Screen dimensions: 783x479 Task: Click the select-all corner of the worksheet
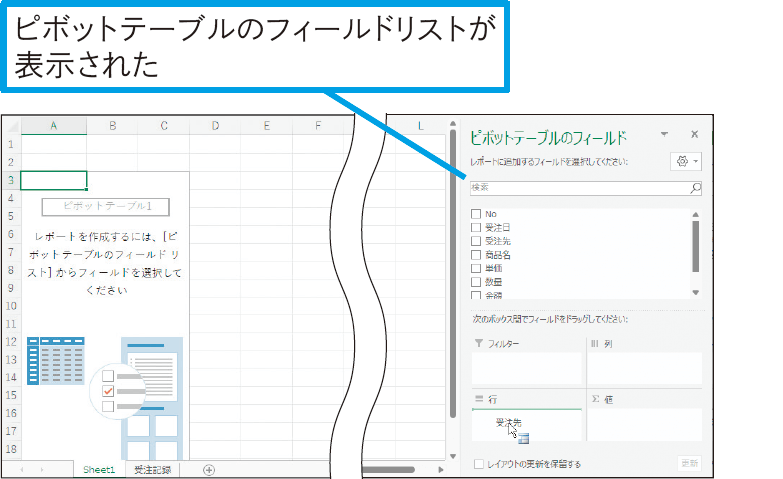[x=11, y=126]
